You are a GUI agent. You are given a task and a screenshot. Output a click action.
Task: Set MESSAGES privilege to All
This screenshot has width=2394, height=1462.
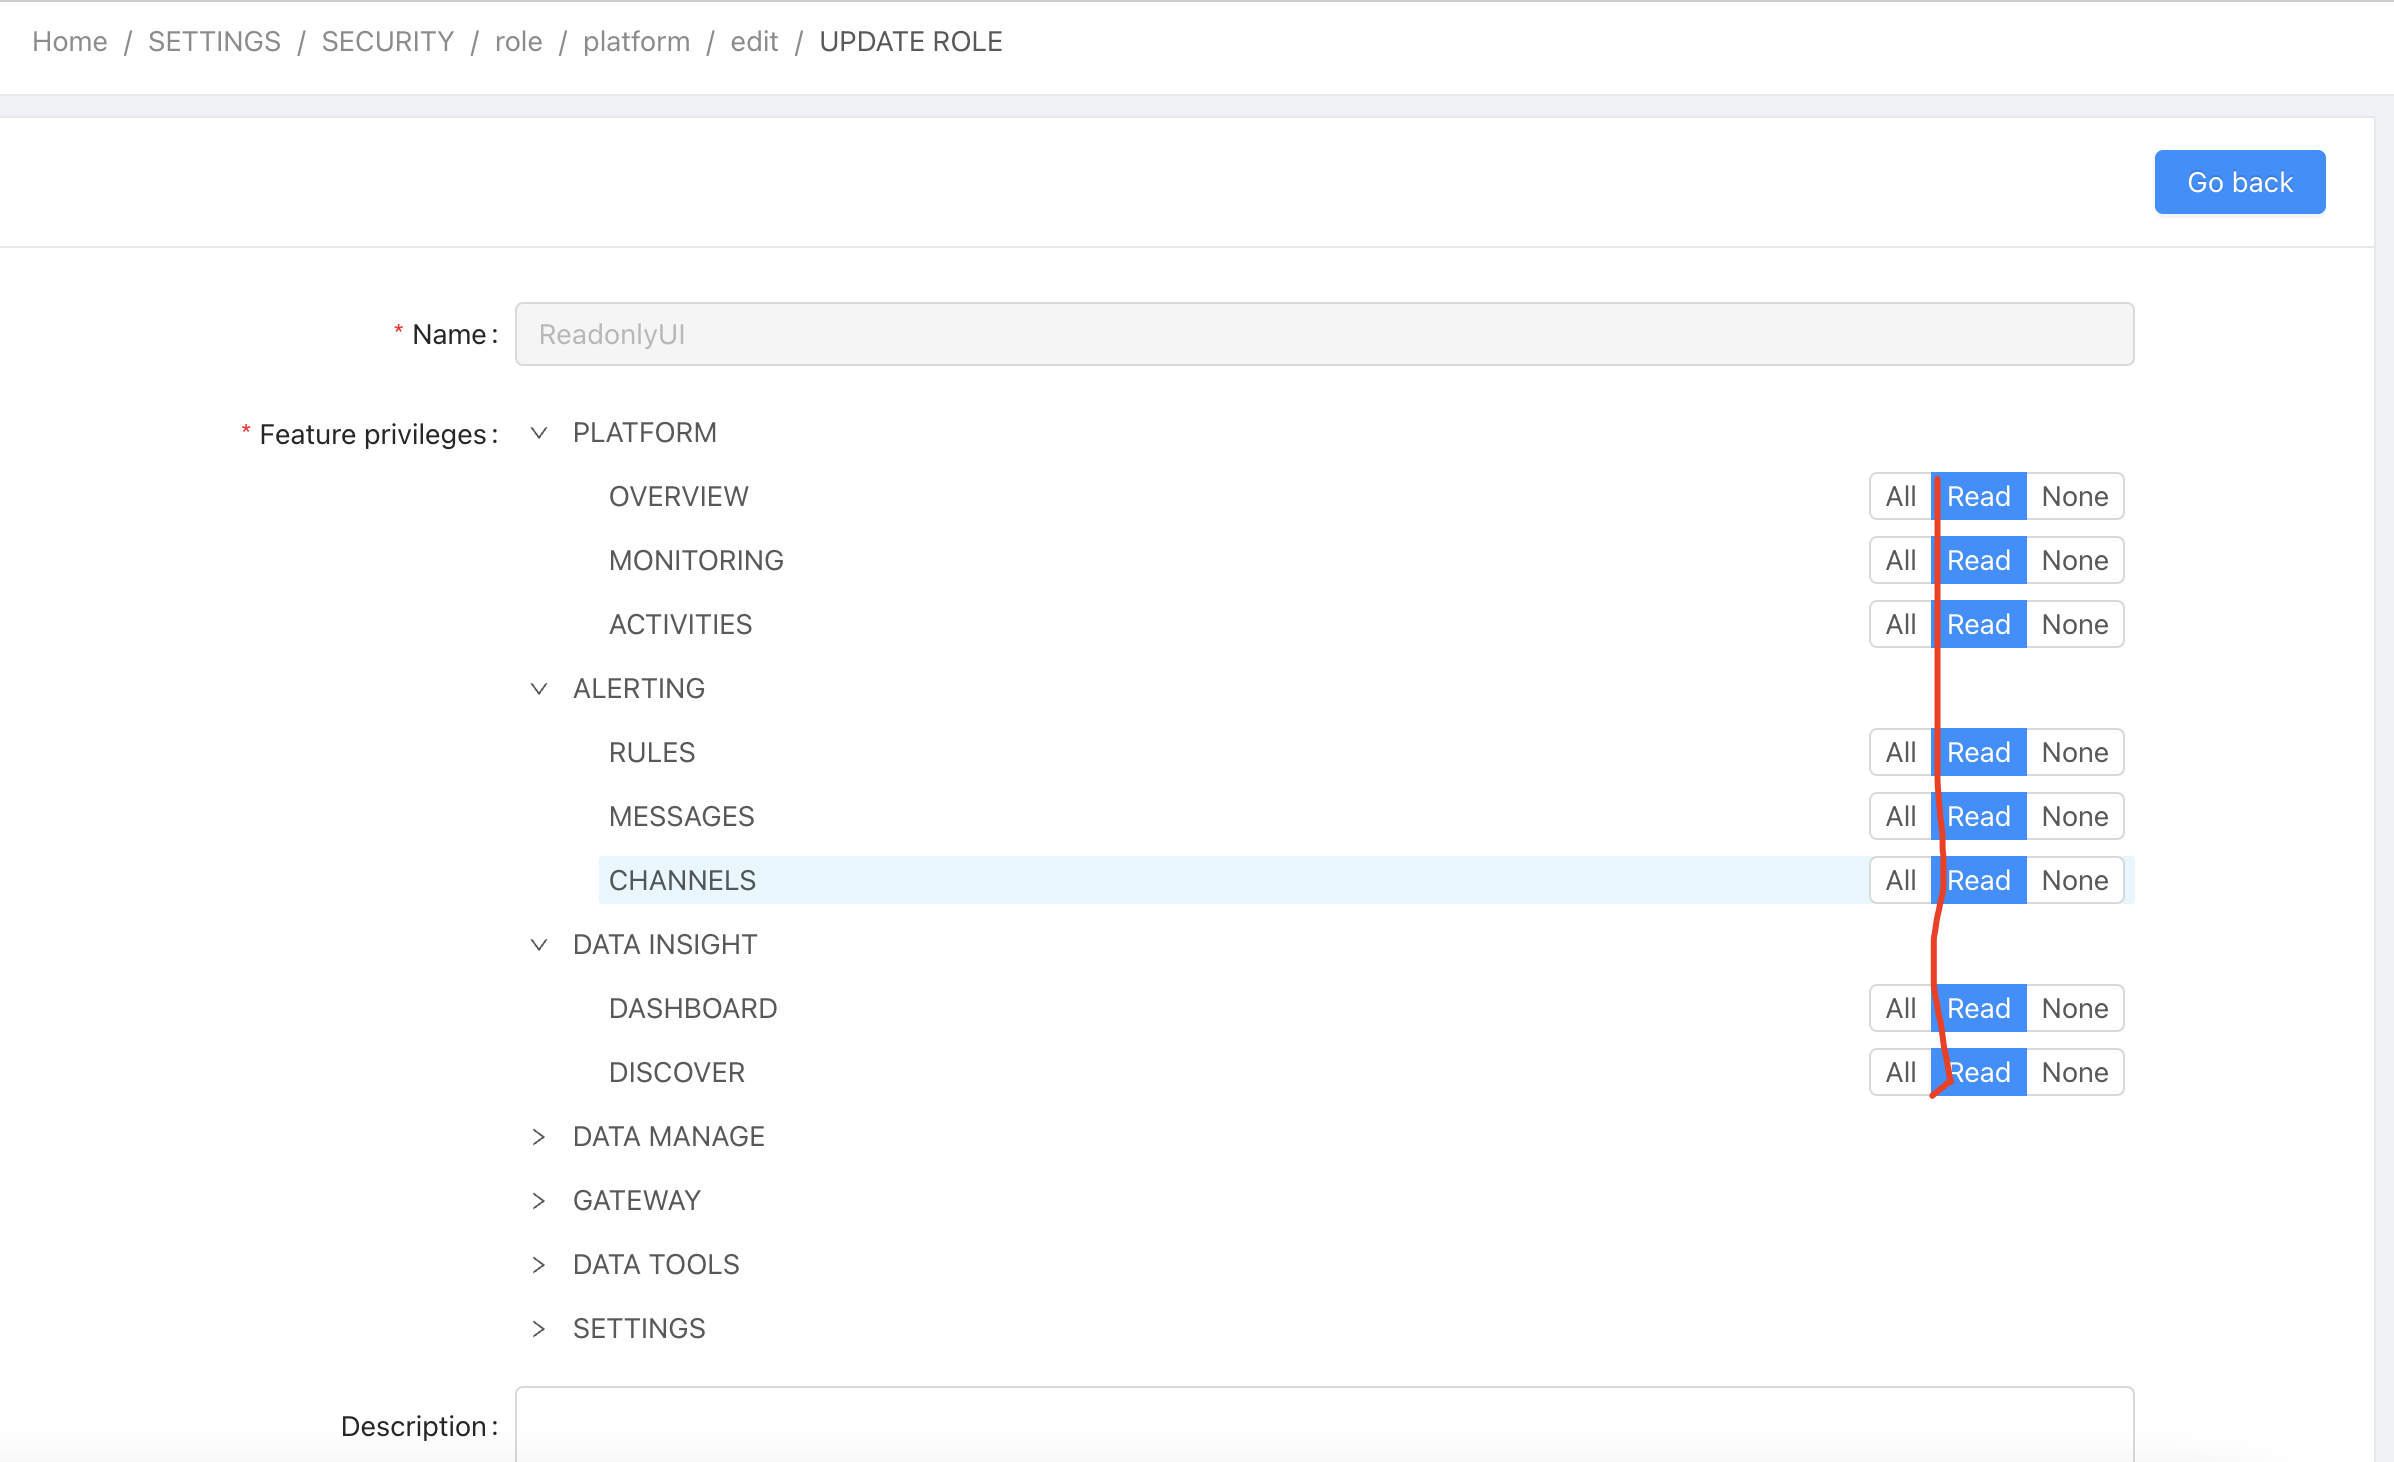pos(1899,815)
